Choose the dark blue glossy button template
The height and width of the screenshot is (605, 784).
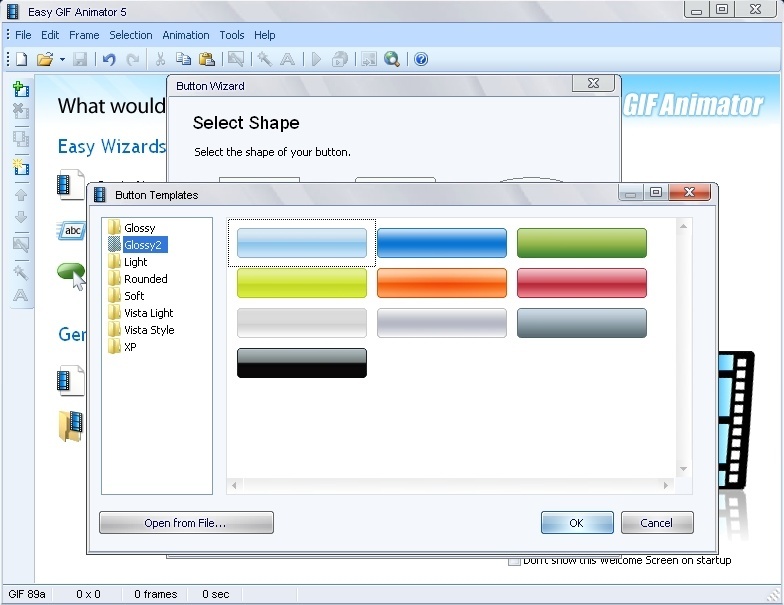pos(442,243)
